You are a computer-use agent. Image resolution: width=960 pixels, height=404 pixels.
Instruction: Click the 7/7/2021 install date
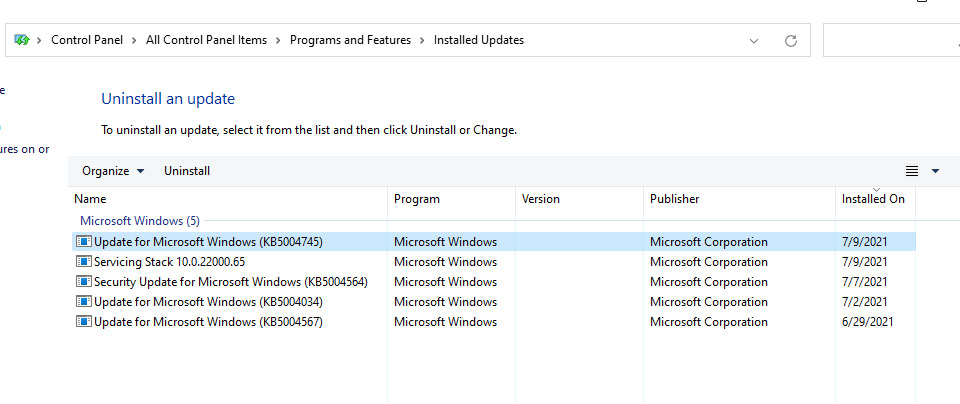(x=864, y=282)
